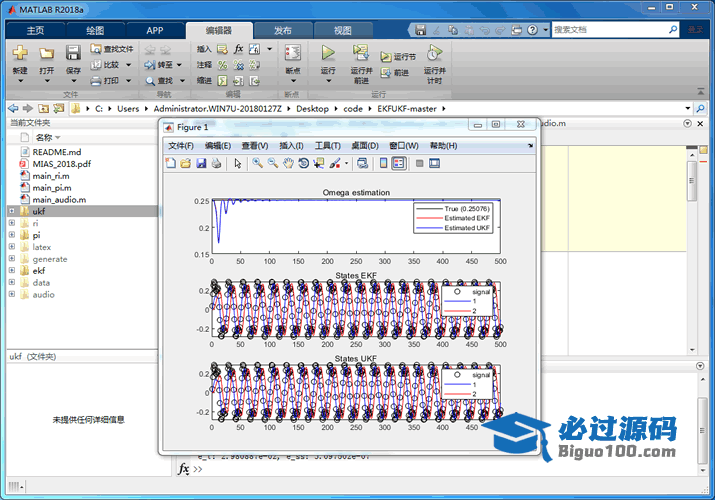This screenshot has height=500, width=715.
Task: Toggle Insert Colorbar in Figure 1 toolbar
Action: pyautogui.click(x=383, y=163)
